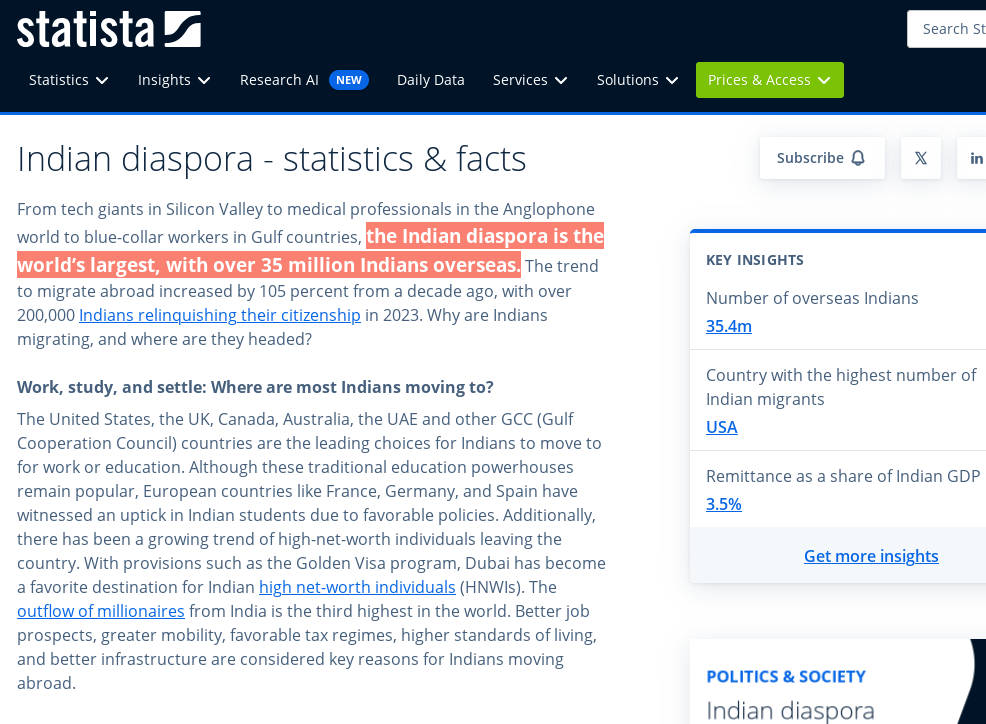This screenshot has height=724, width=986.
Task: Click 'Remittance as a share of Indian GDP'
Action: [x=843, y=476]
